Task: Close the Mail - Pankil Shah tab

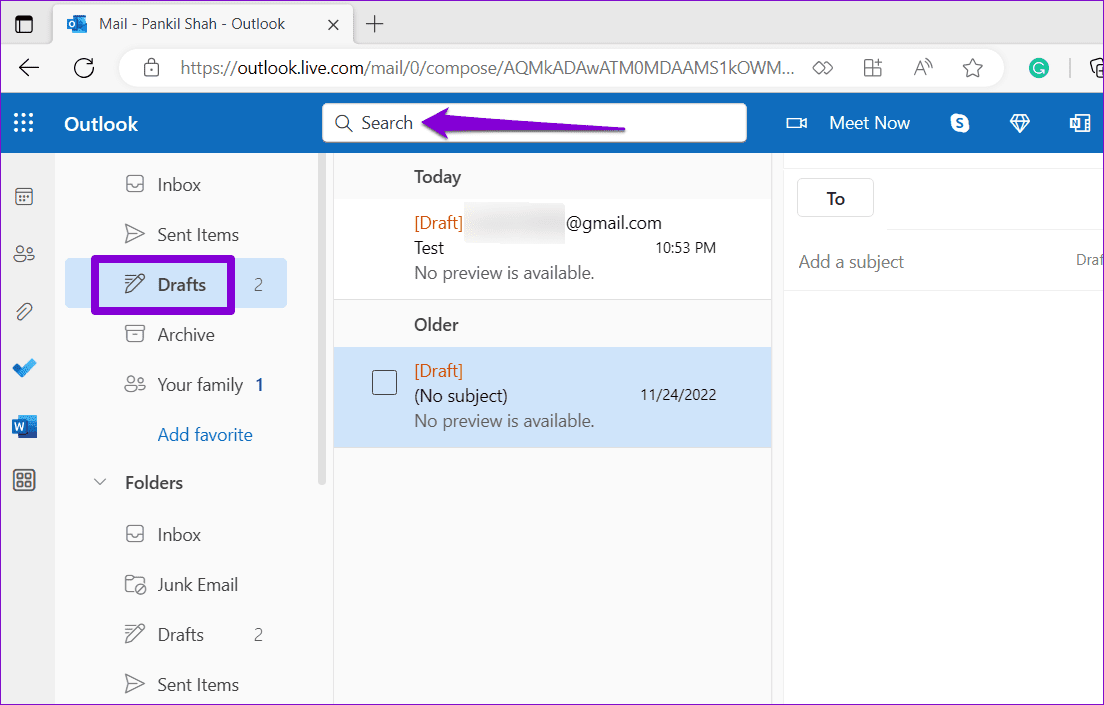Action: 333,25
